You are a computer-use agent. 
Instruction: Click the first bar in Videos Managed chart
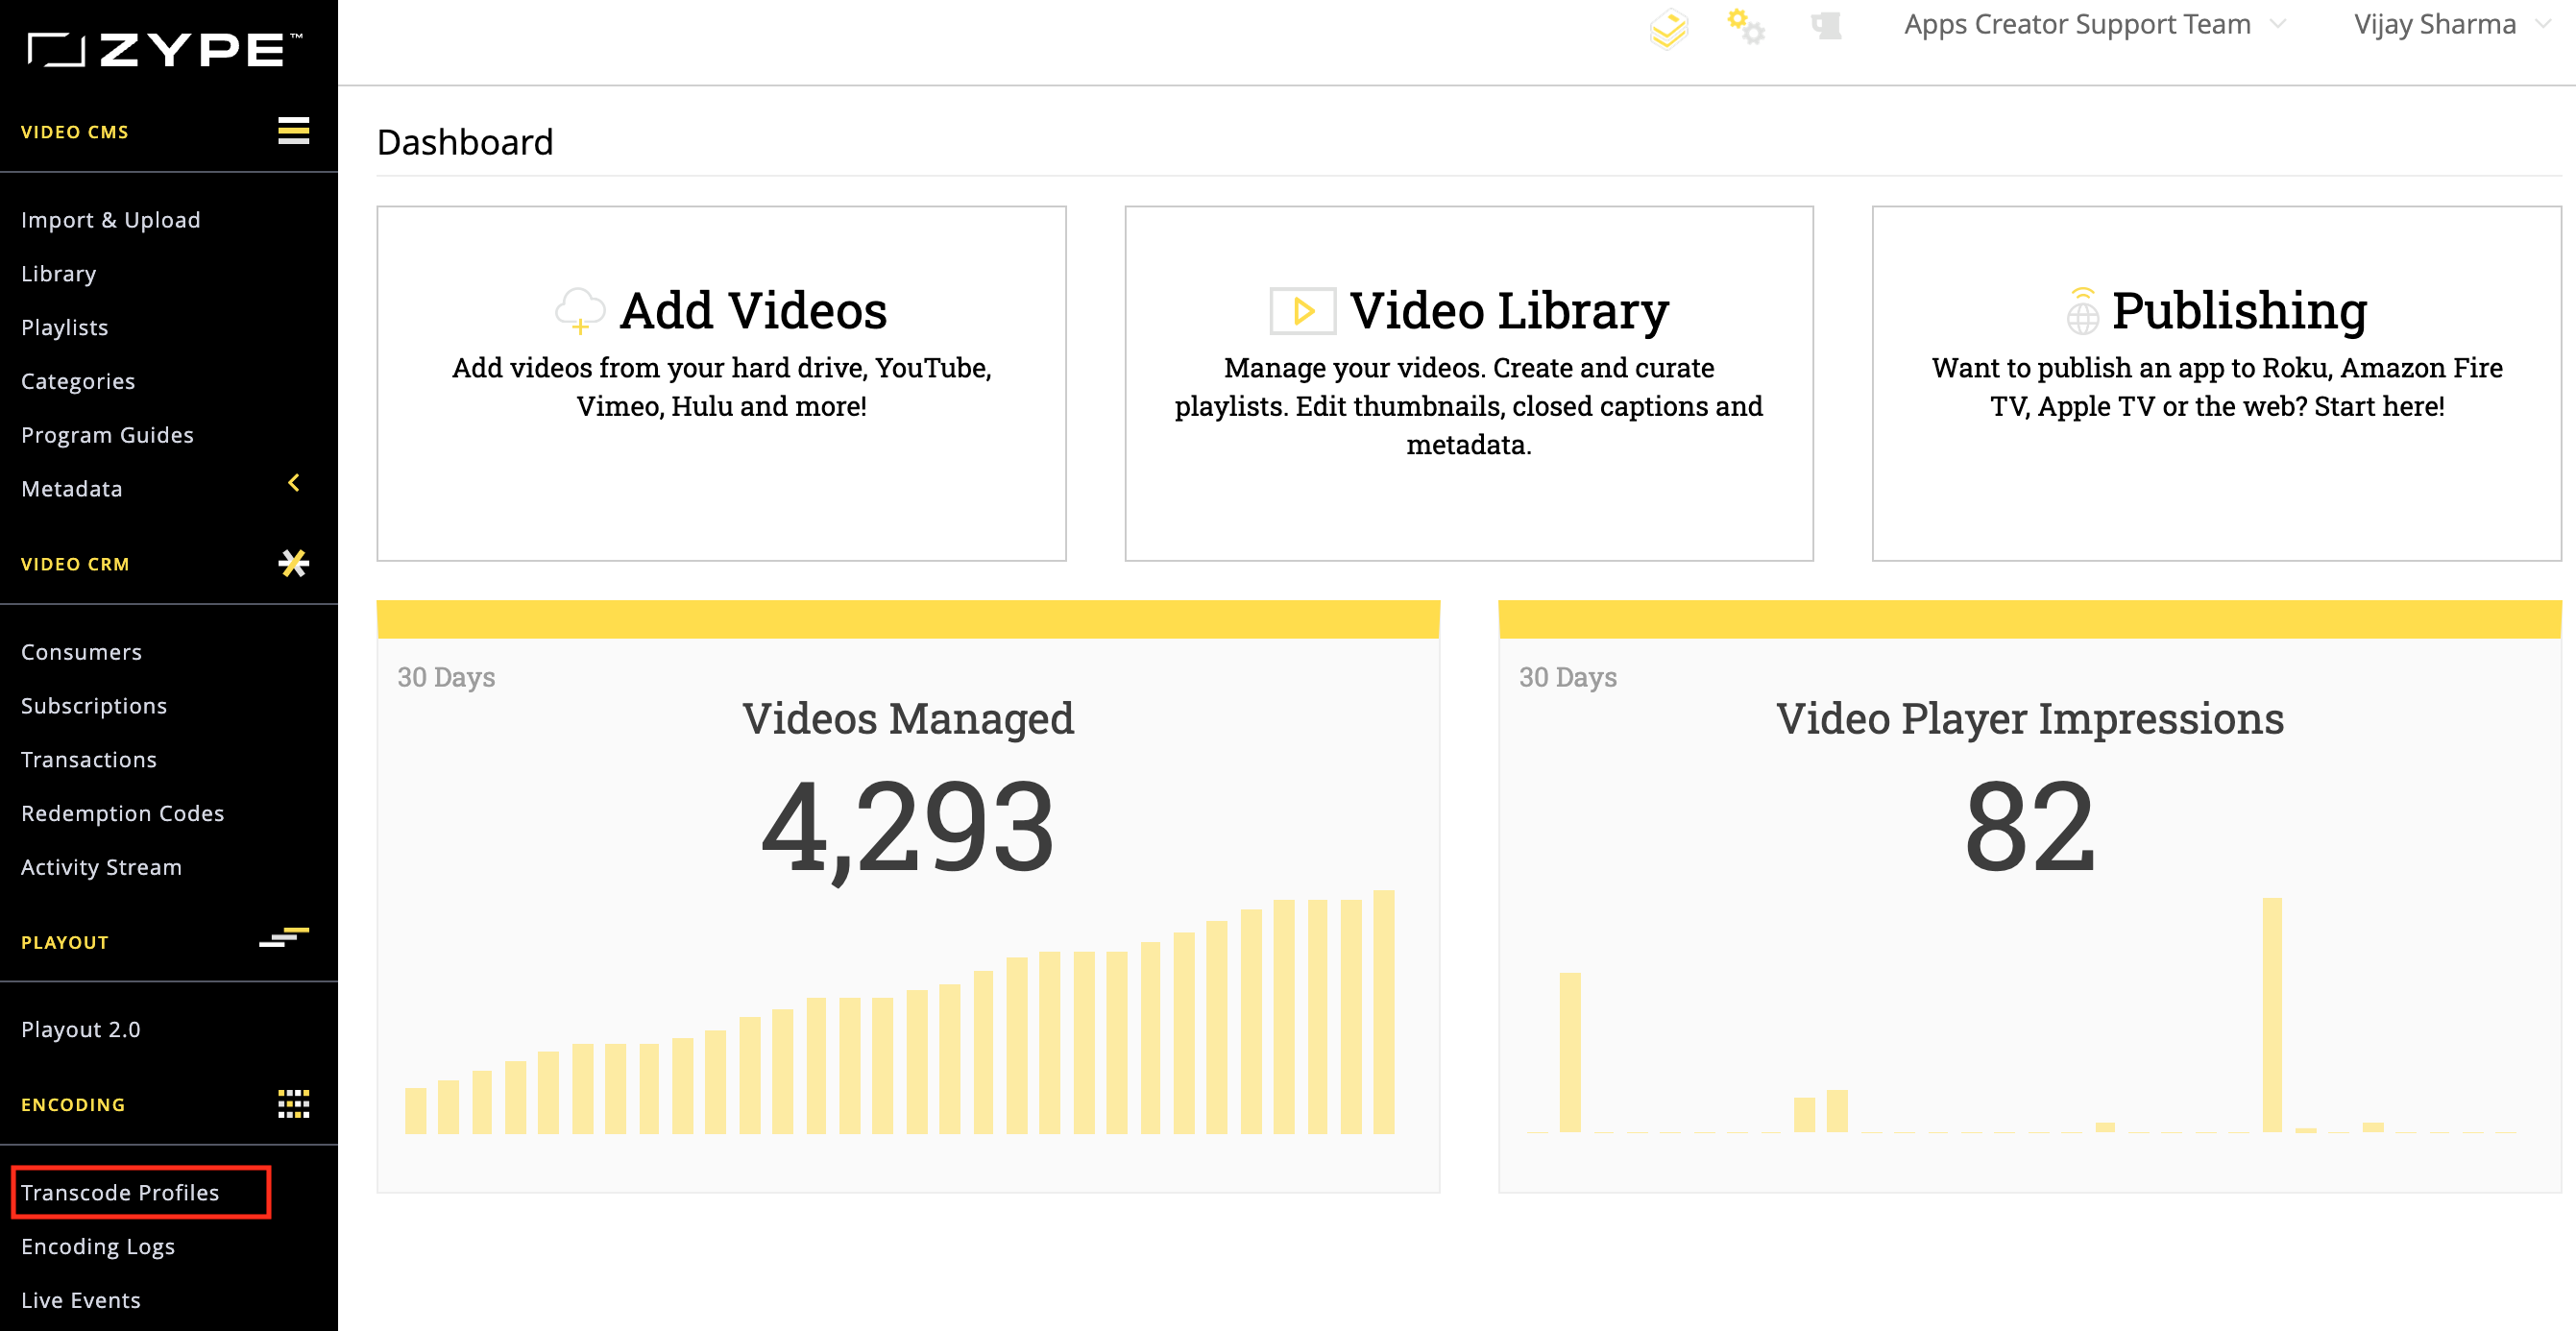(416, 1110)
